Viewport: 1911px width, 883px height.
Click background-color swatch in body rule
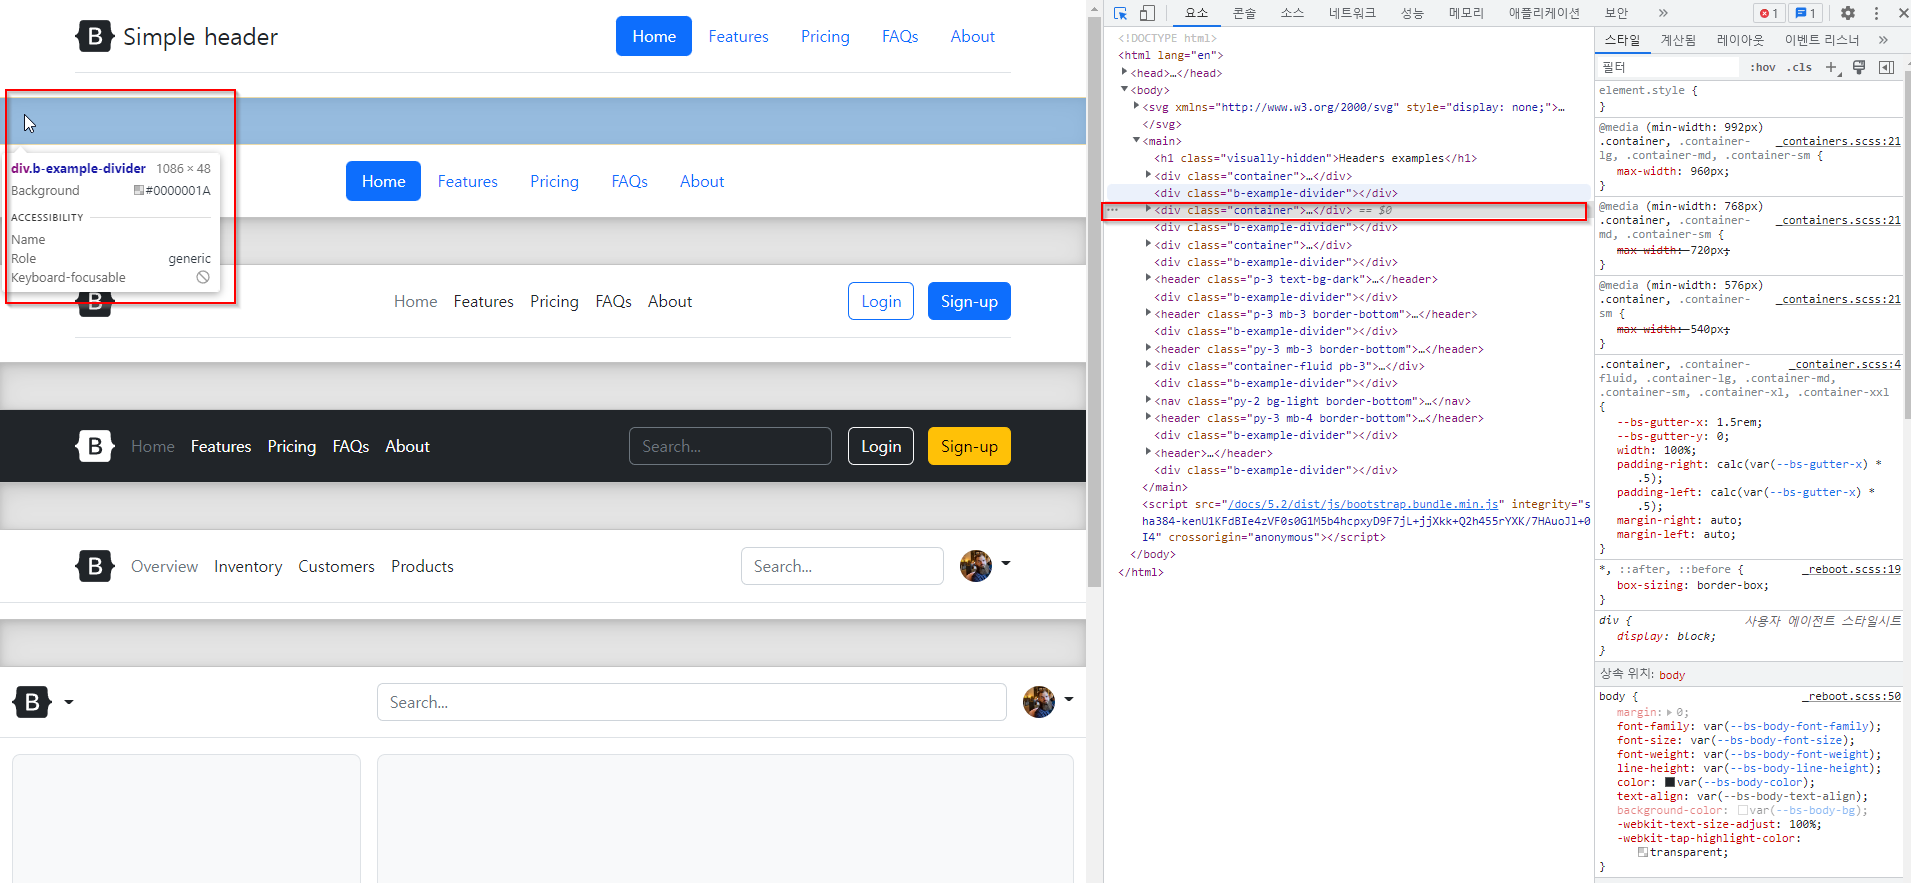click(1743, 810)
